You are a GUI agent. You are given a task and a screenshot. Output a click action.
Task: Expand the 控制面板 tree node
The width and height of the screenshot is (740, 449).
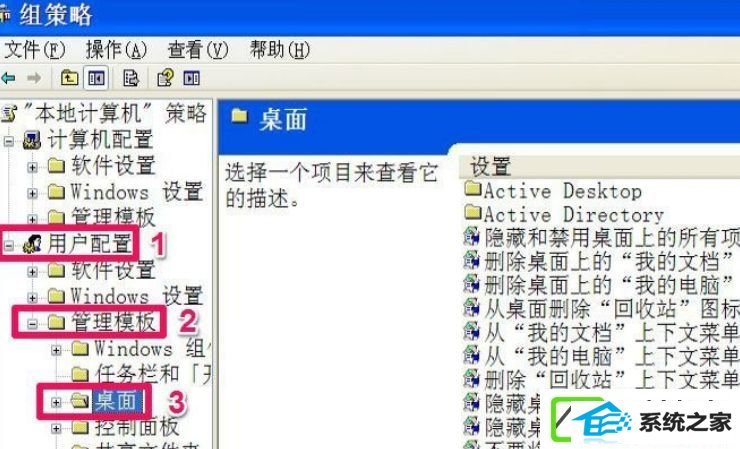pyautogui.click(x=56, y=428)
